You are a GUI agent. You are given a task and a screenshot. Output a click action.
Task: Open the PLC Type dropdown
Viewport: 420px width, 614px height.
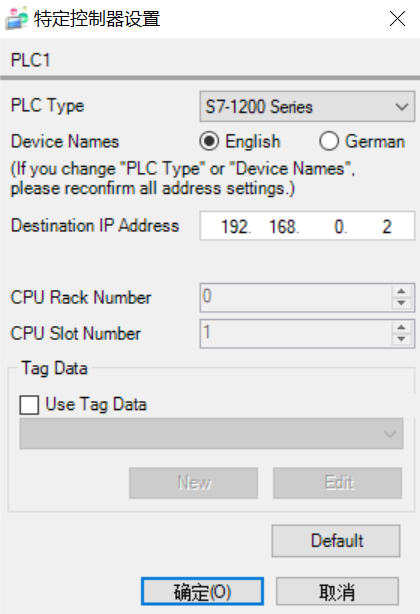tap(307, 107)
